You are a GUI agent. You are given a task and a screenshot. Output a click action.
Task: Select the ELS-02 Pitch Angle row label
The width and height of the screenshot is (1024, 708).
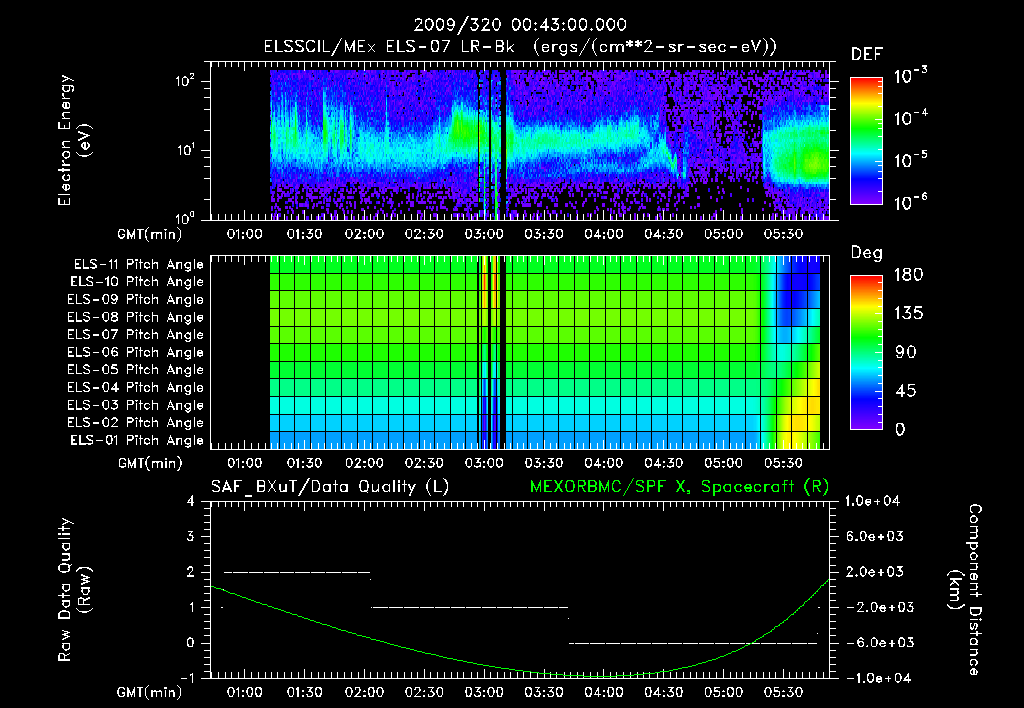click(x=136, y=423)
